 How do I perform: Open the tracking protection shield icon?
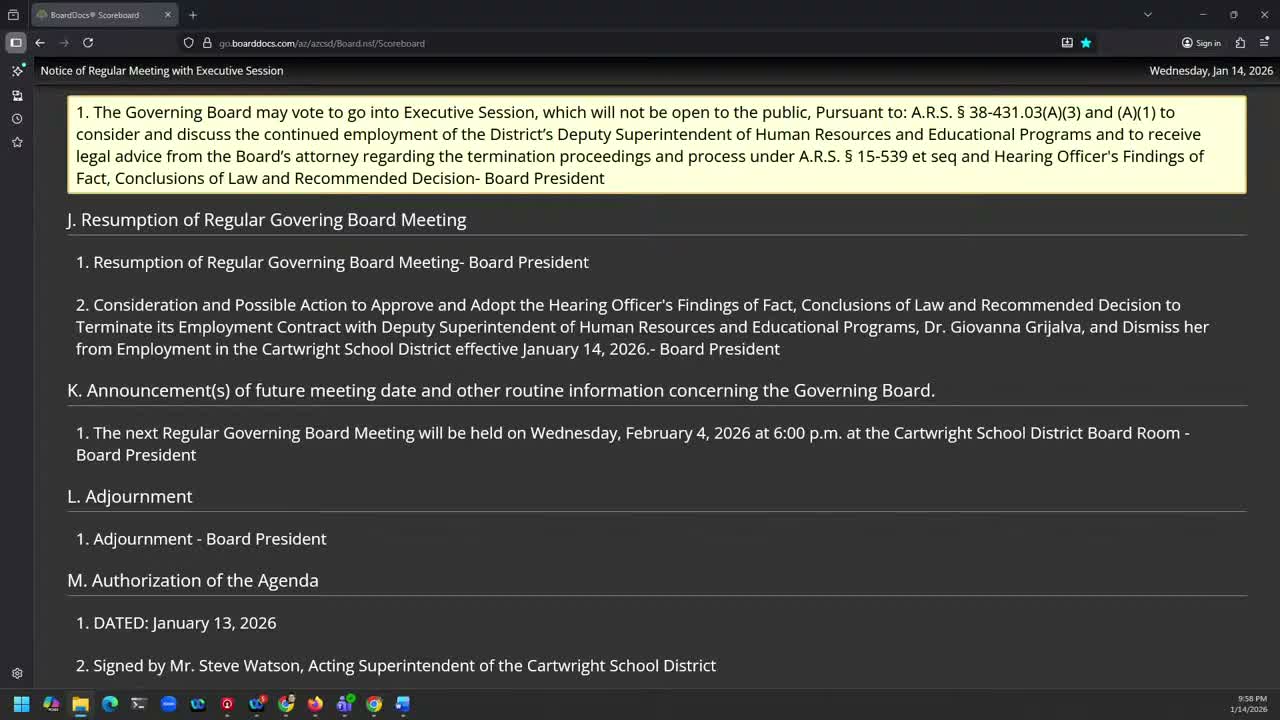(188, 43)
